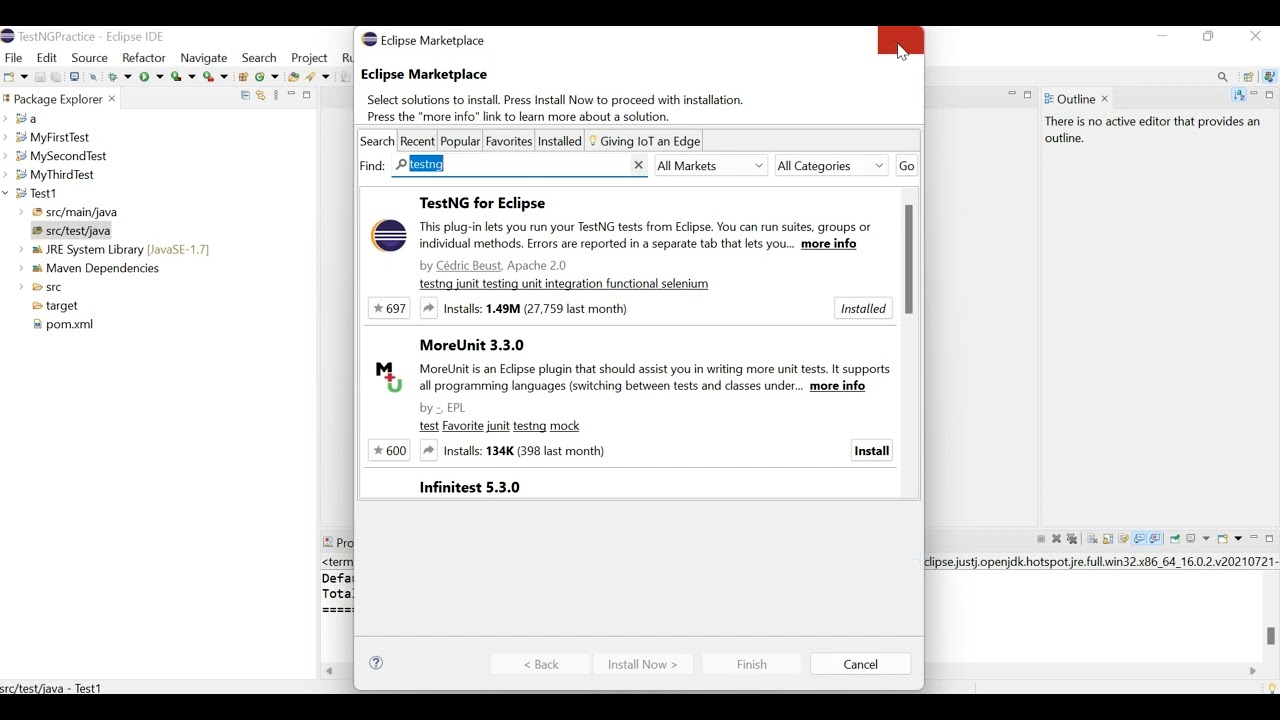Toggle Word Wrap in the Console toolbar
This screenshot has height=720, width=1280.
tap(1123, 539)
